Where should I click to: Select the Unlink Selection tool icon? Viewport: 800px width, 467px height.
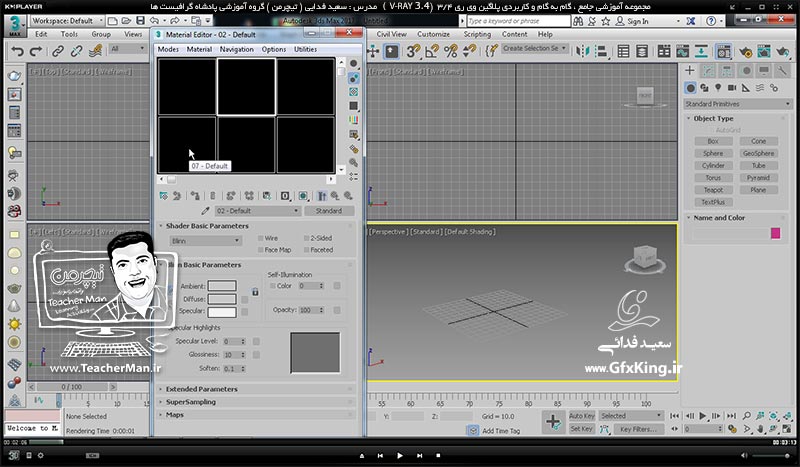77,51
